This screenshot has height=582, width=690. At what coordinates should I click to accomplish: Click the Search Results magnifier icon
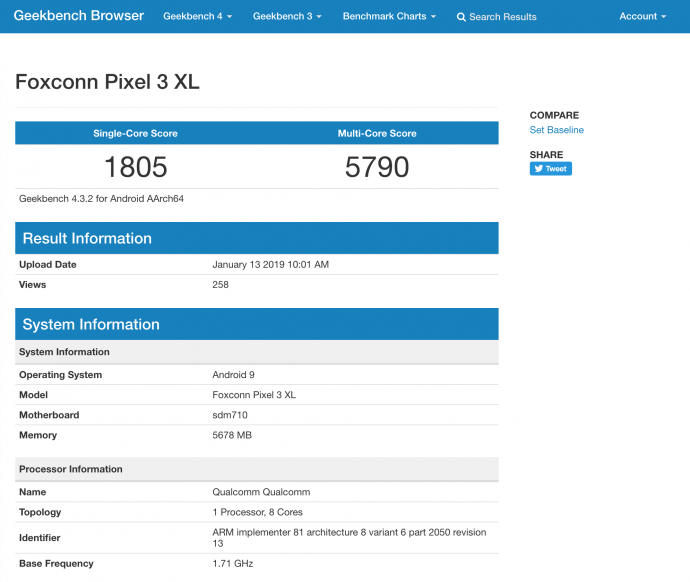click(x=461, y=17)
